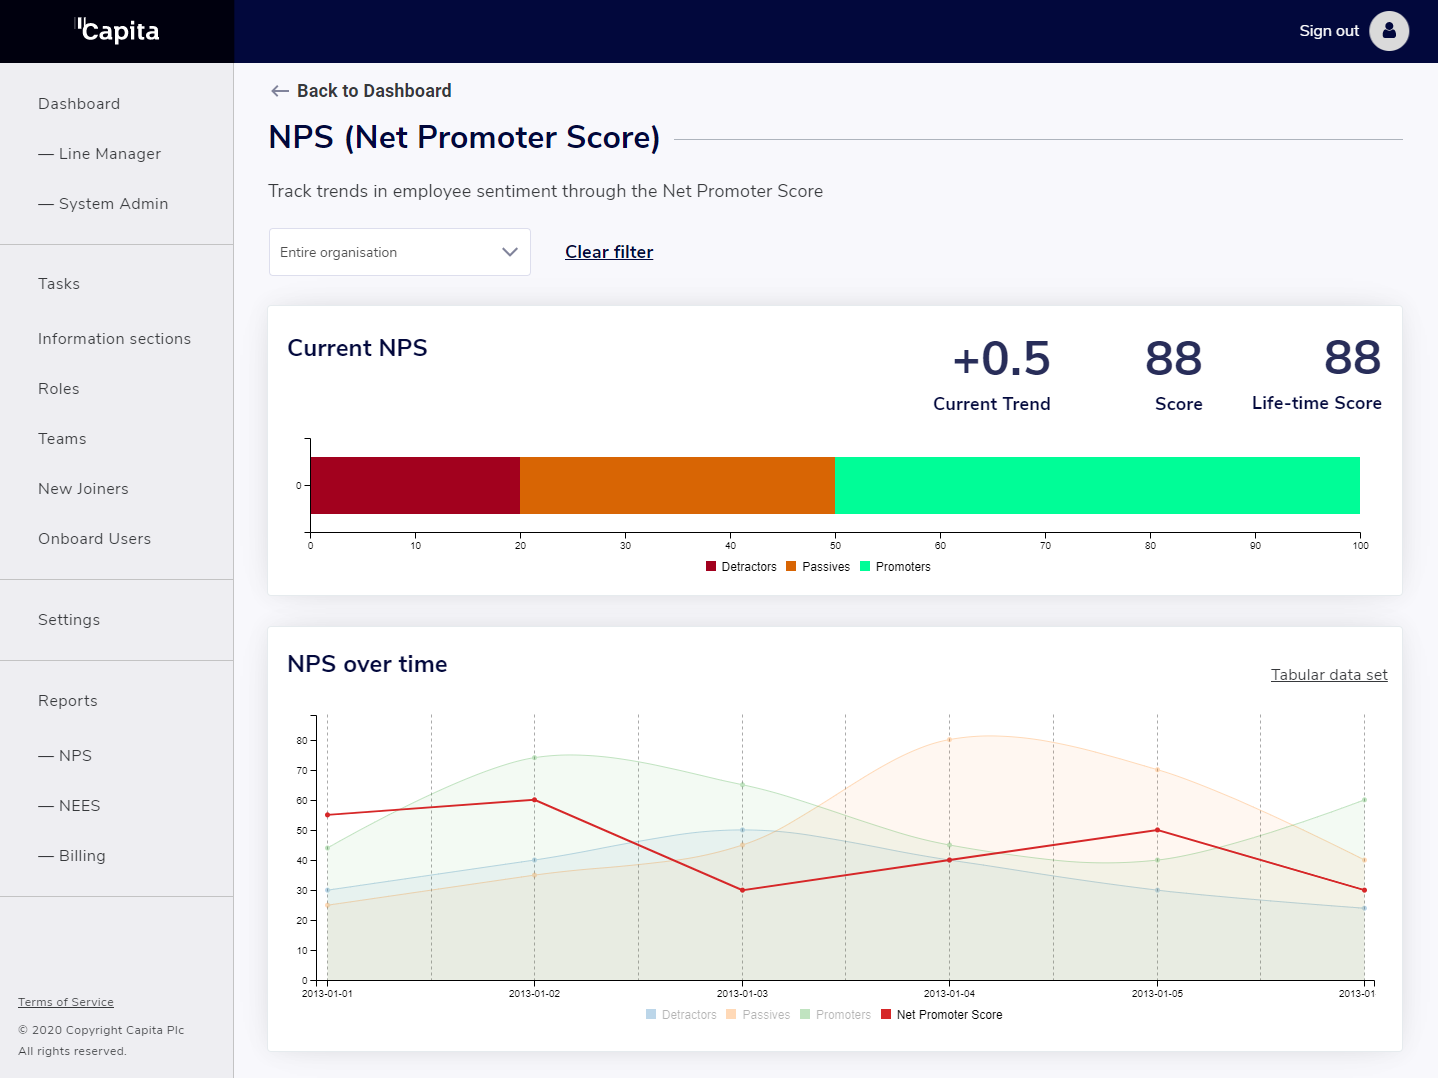
Task: Toggle Detractors in Current NPS bar legend
Action: 741,567
